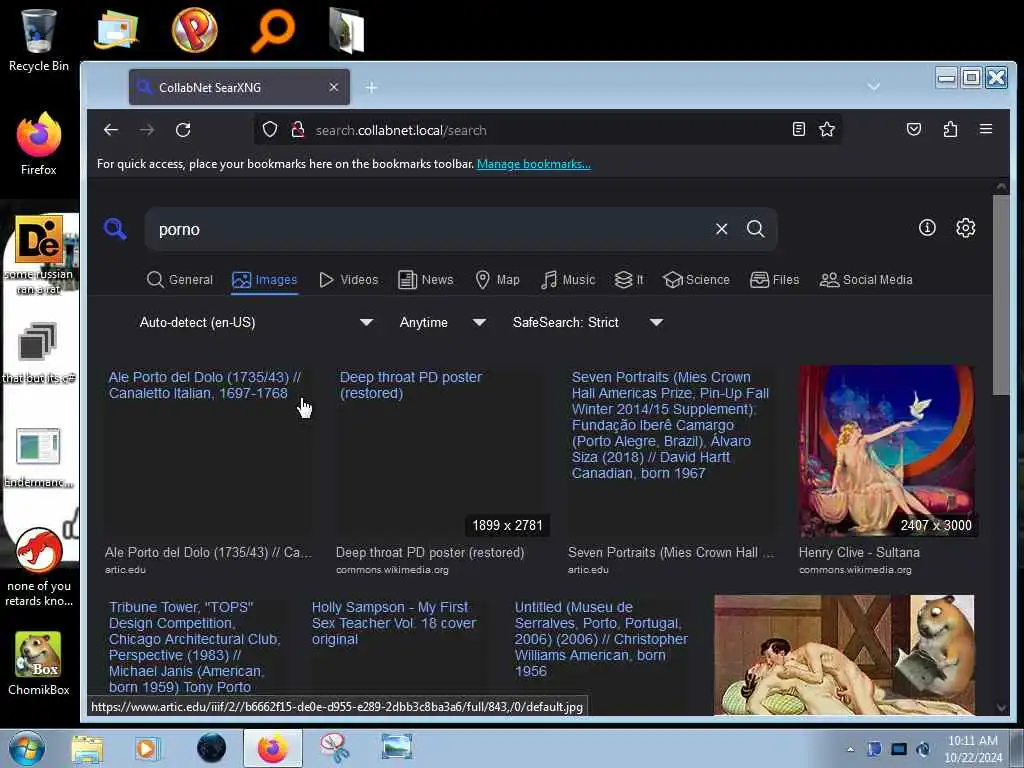Open the Firefox hamburger application menu
Viewport: 1024px width, 768px height.
pyautogui.click(x=986, y=129)
